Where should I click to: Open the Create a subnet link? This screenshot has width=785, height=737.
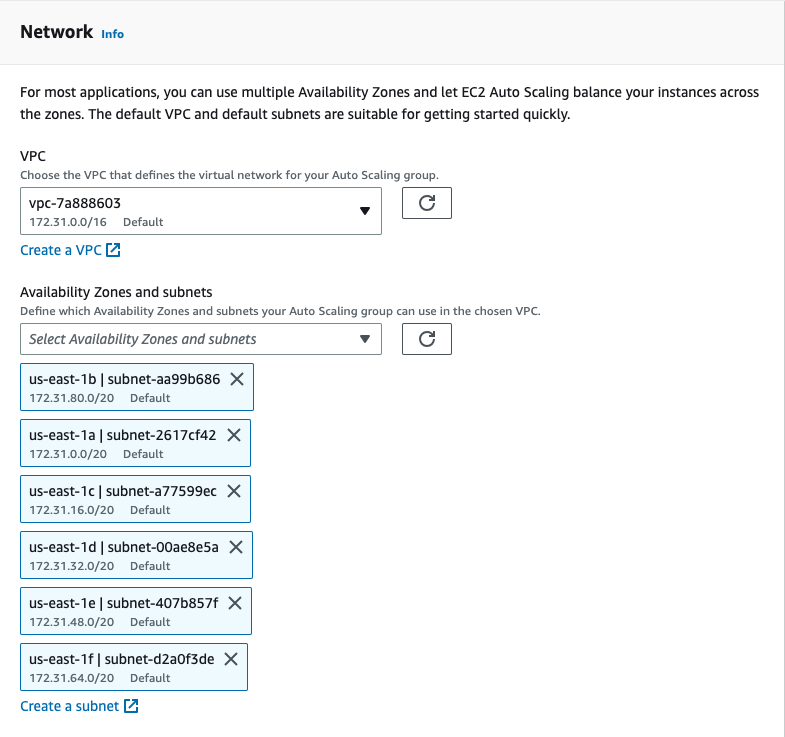70,706
